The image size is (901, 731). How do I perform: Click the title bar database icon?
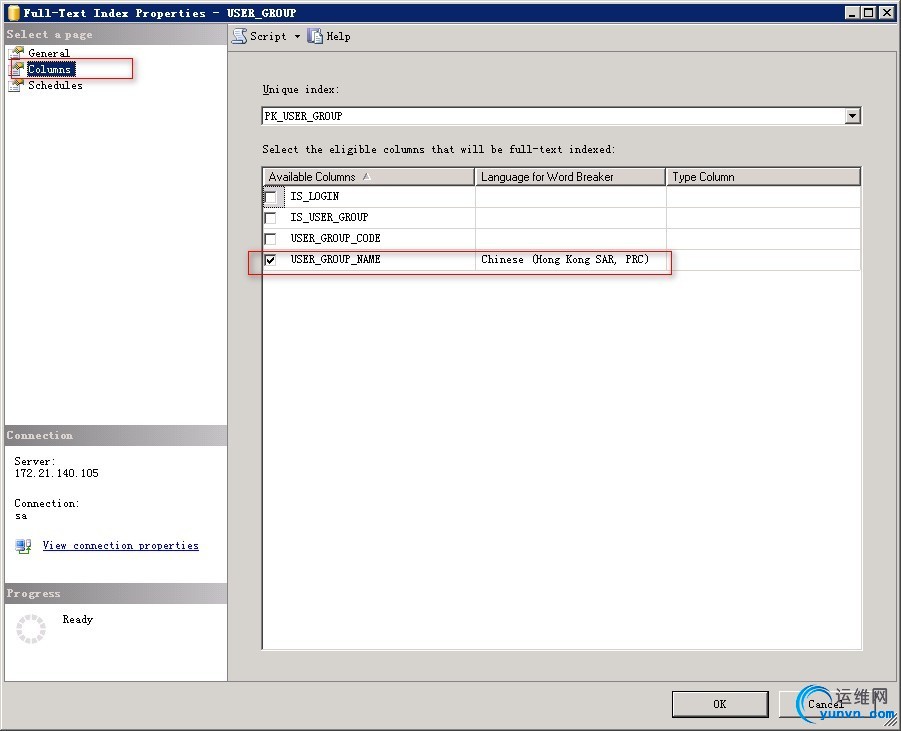[x=14, y=13]
